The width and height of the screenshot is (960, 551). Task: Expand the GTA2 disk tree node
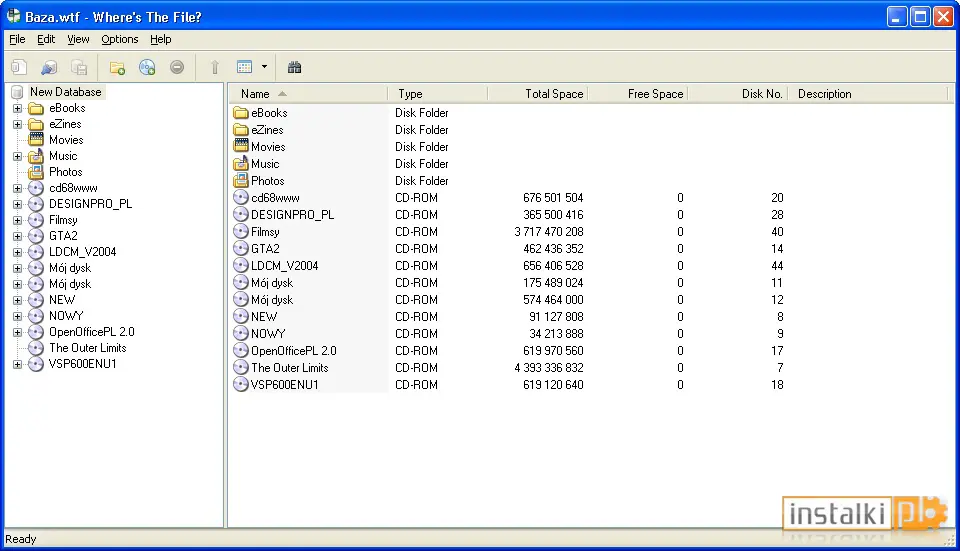[x=17, y=236]
